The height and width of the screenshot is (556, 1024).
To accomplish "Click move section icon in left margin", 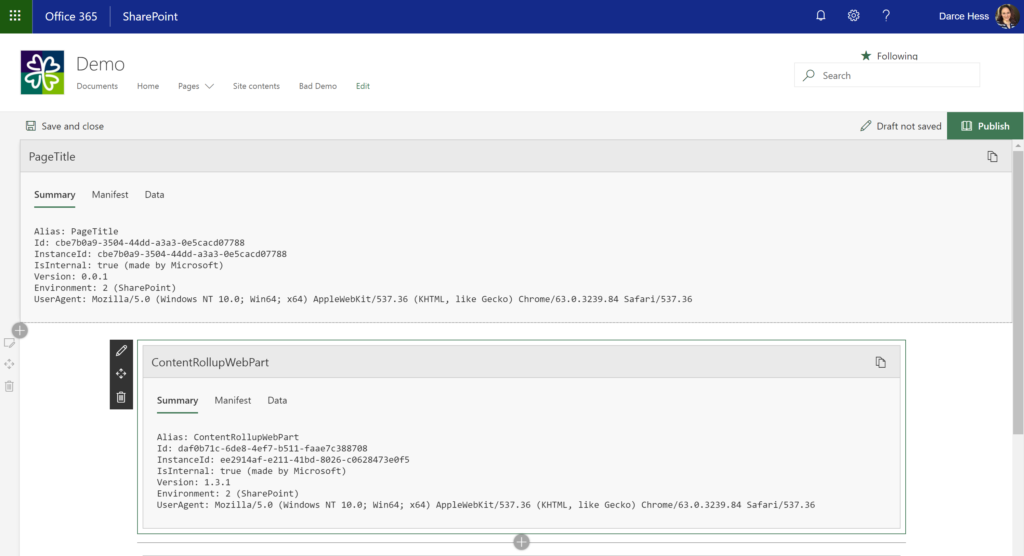I will [9, 364].
